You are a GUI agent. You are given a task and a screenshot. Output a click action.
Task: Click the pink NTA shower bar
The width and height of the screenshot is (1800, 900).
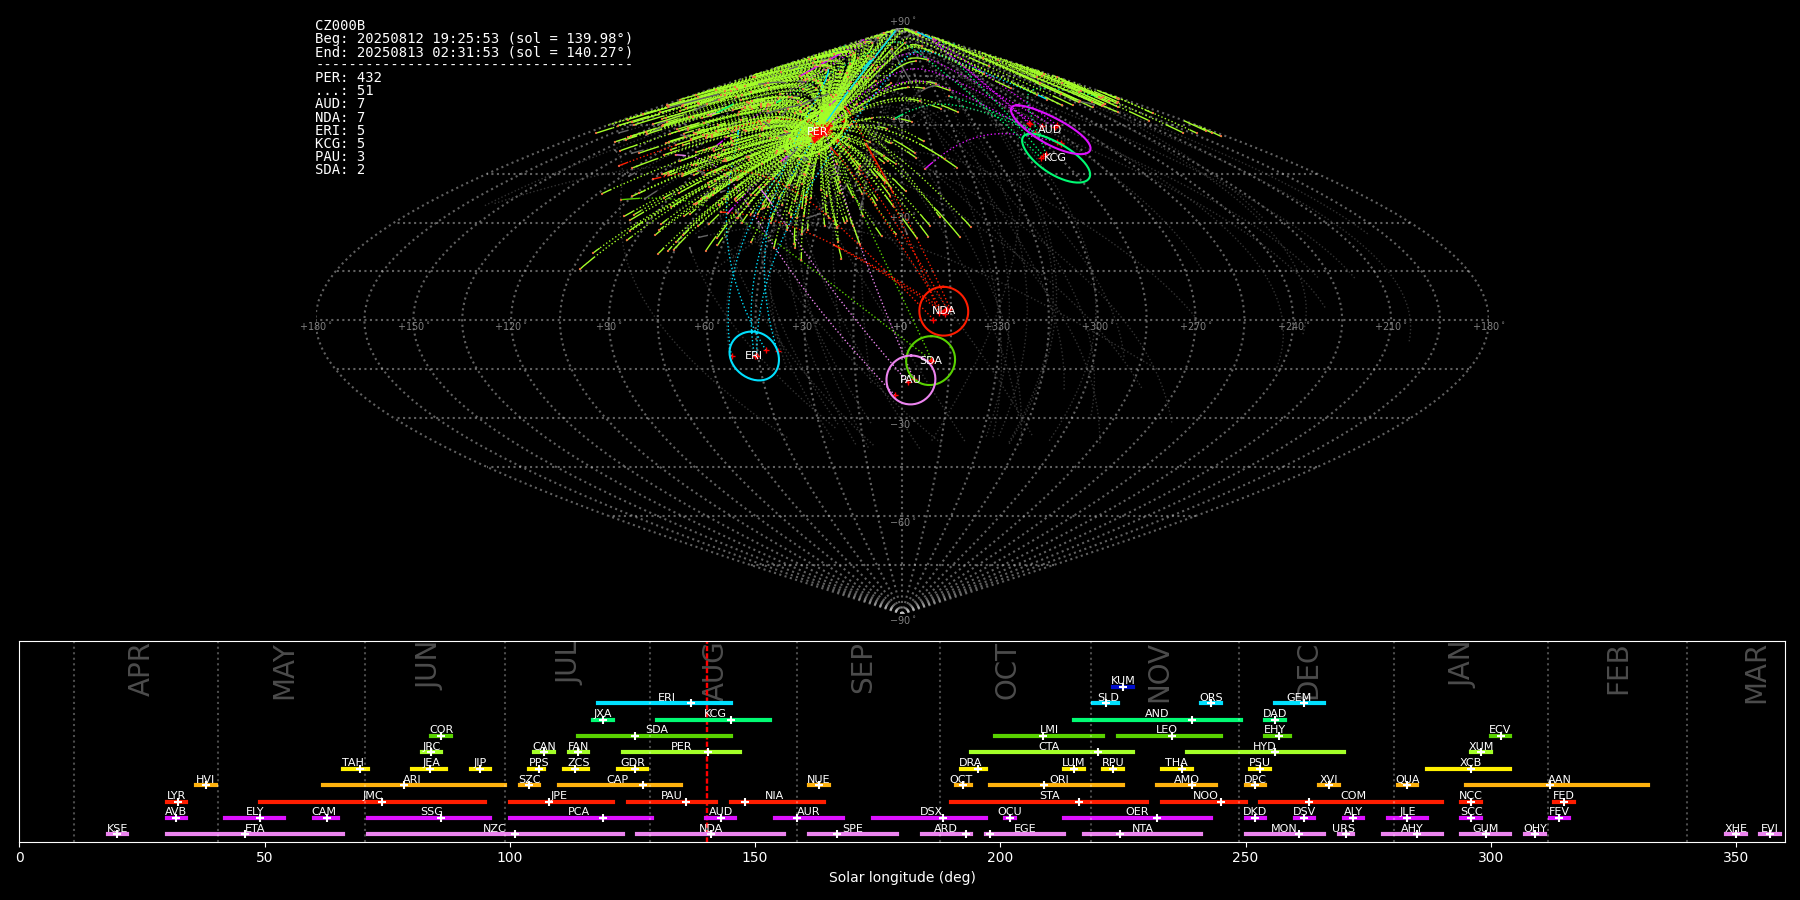coord(1142,834)
